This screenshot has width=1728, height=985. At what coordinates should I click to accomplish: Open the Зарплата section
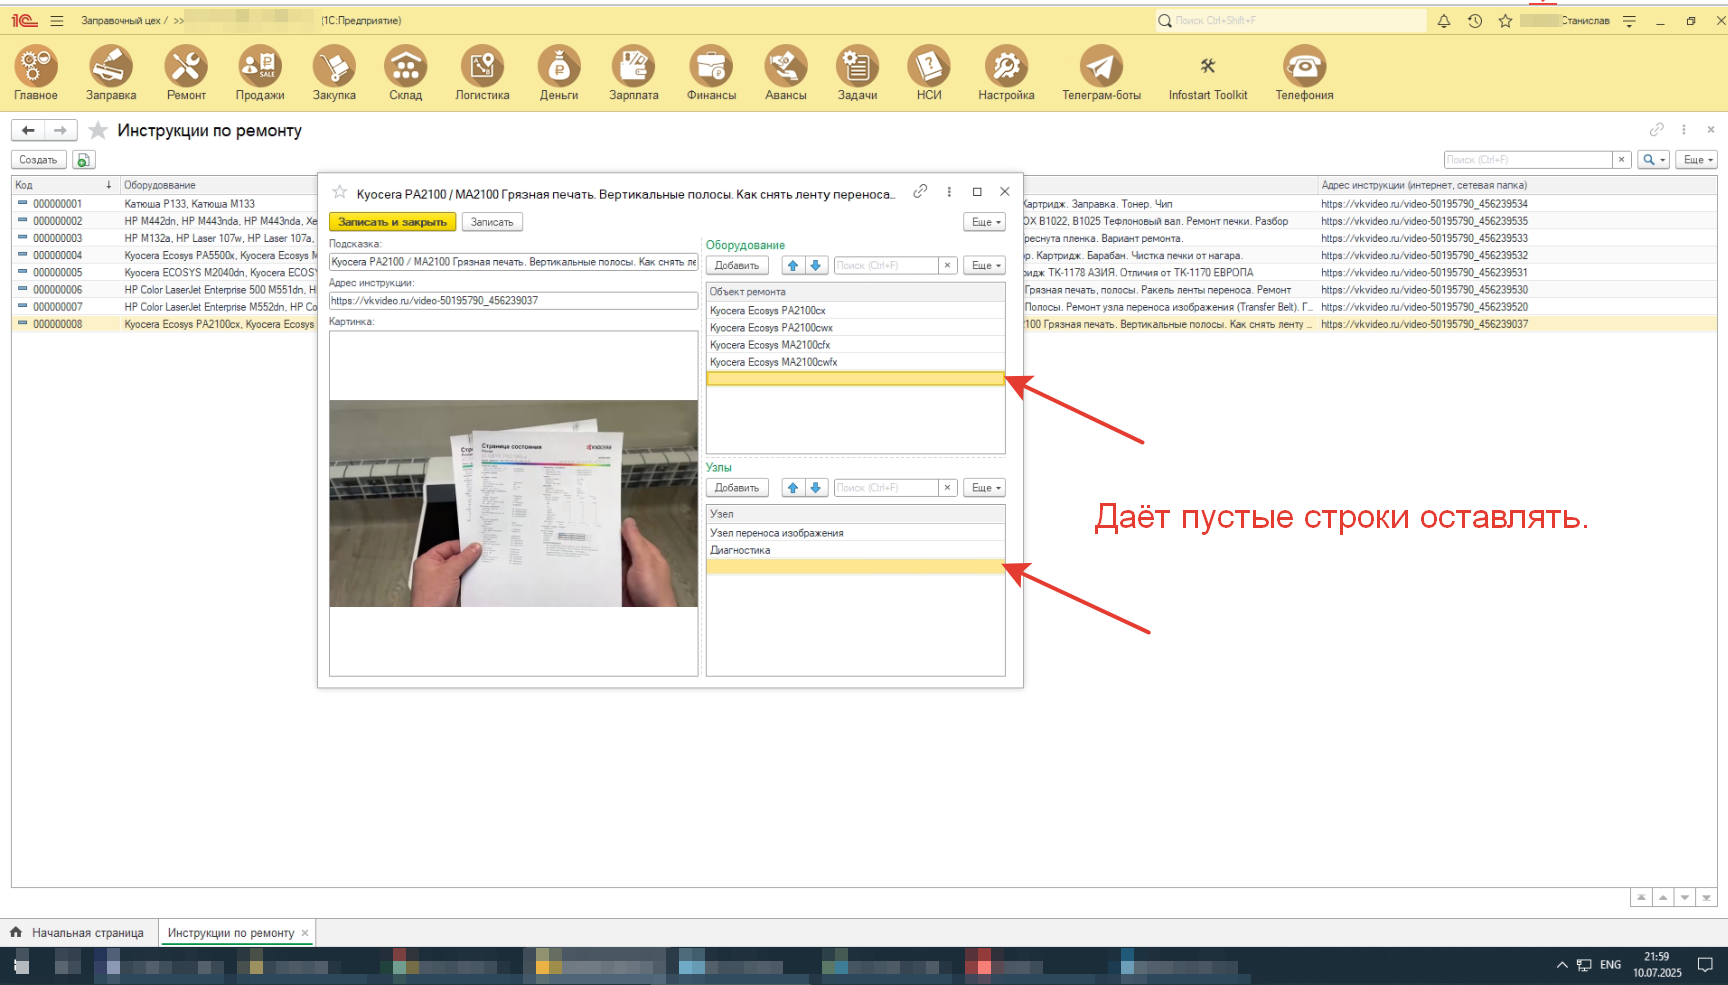click(x=633, y=74)
